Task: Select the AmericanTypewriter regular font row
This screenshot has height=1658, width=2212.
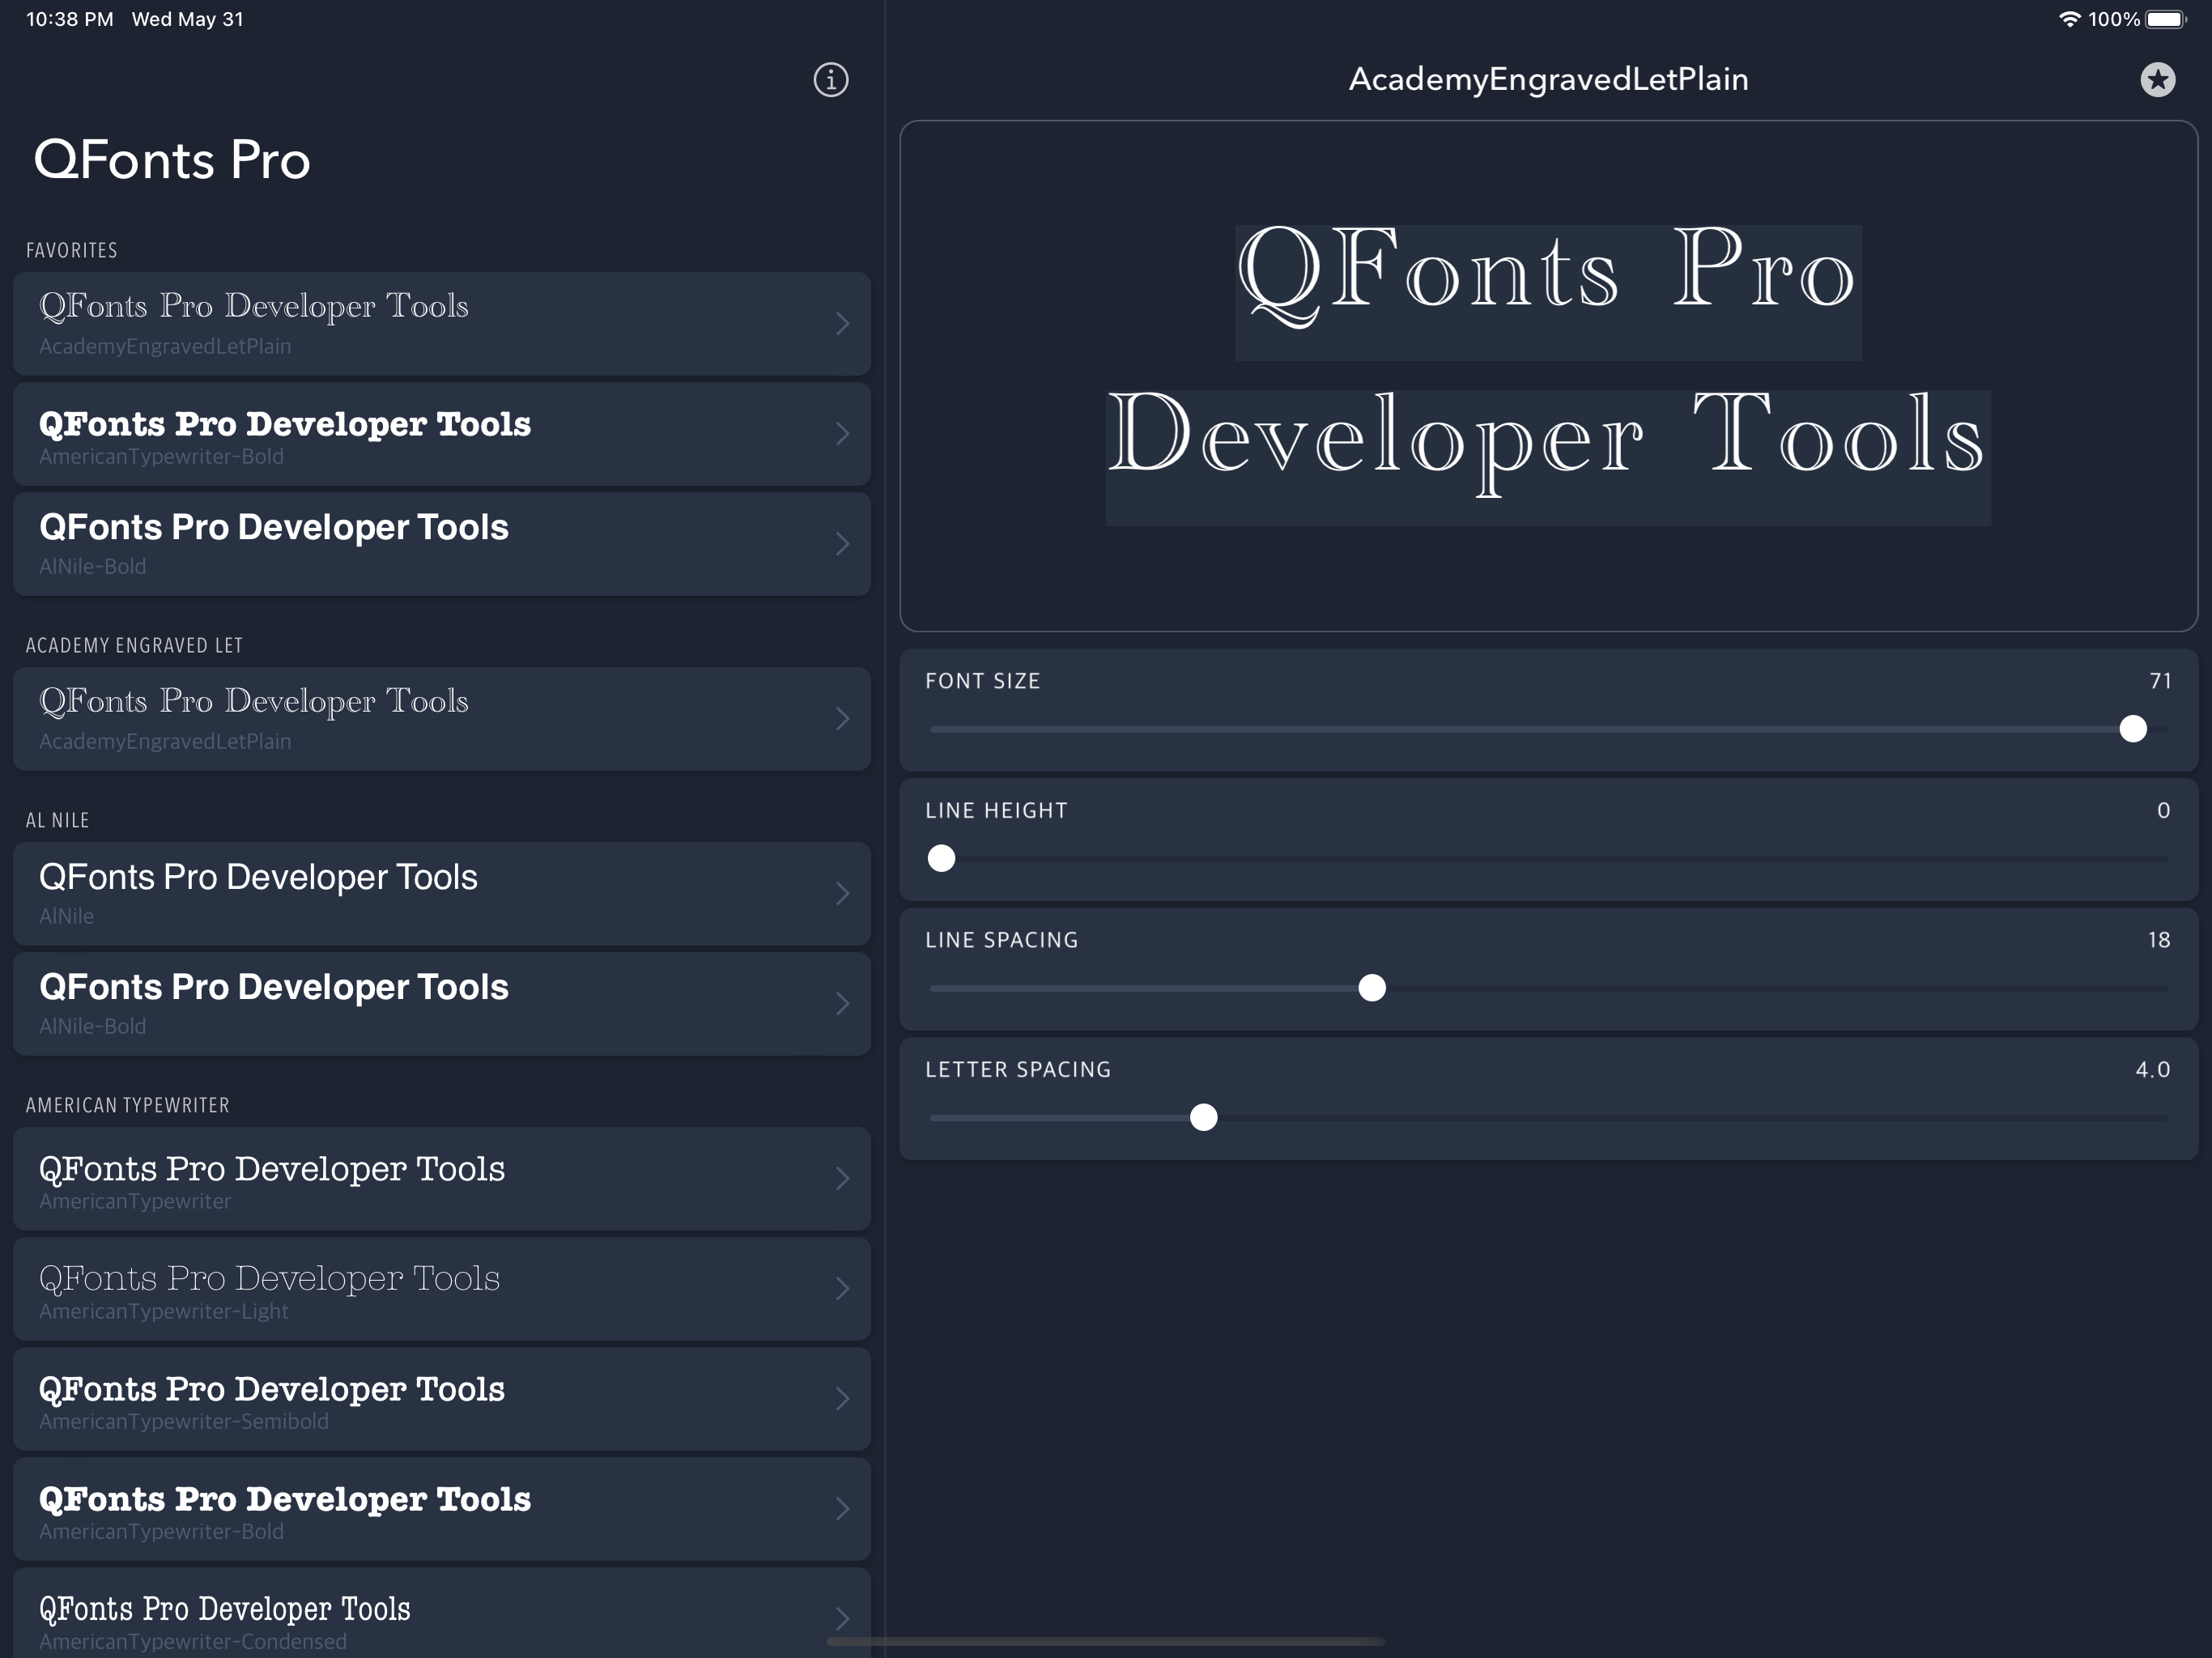Action: [x=442, y=1179]
